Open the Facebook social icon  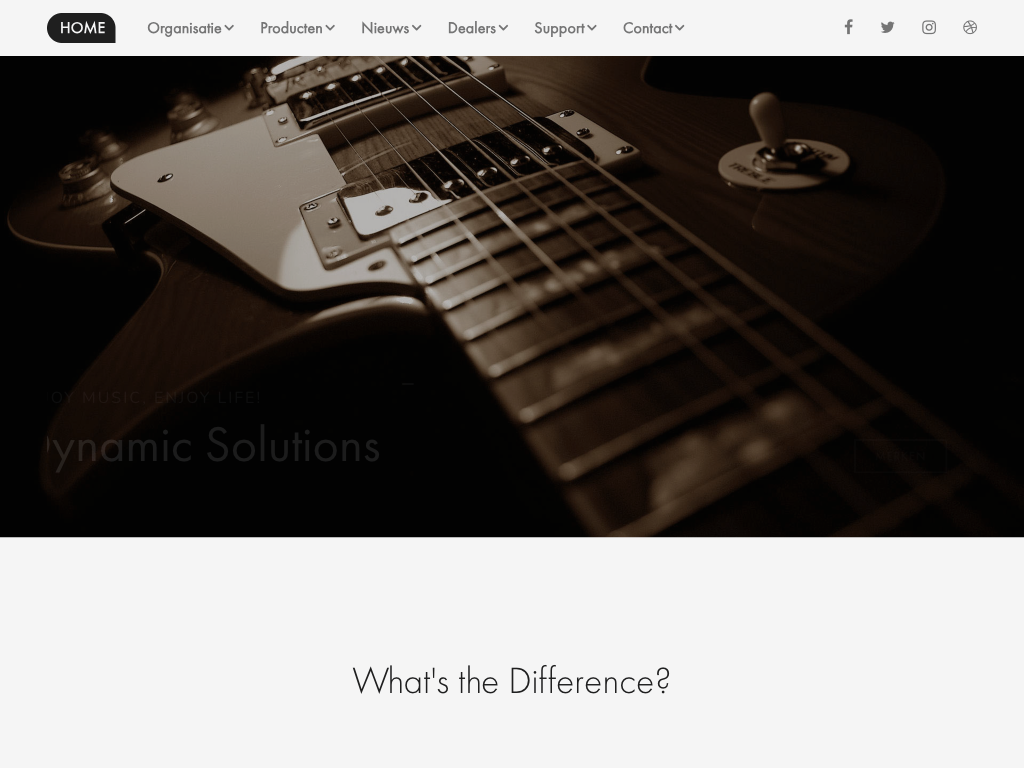click(x=848, y=27)
